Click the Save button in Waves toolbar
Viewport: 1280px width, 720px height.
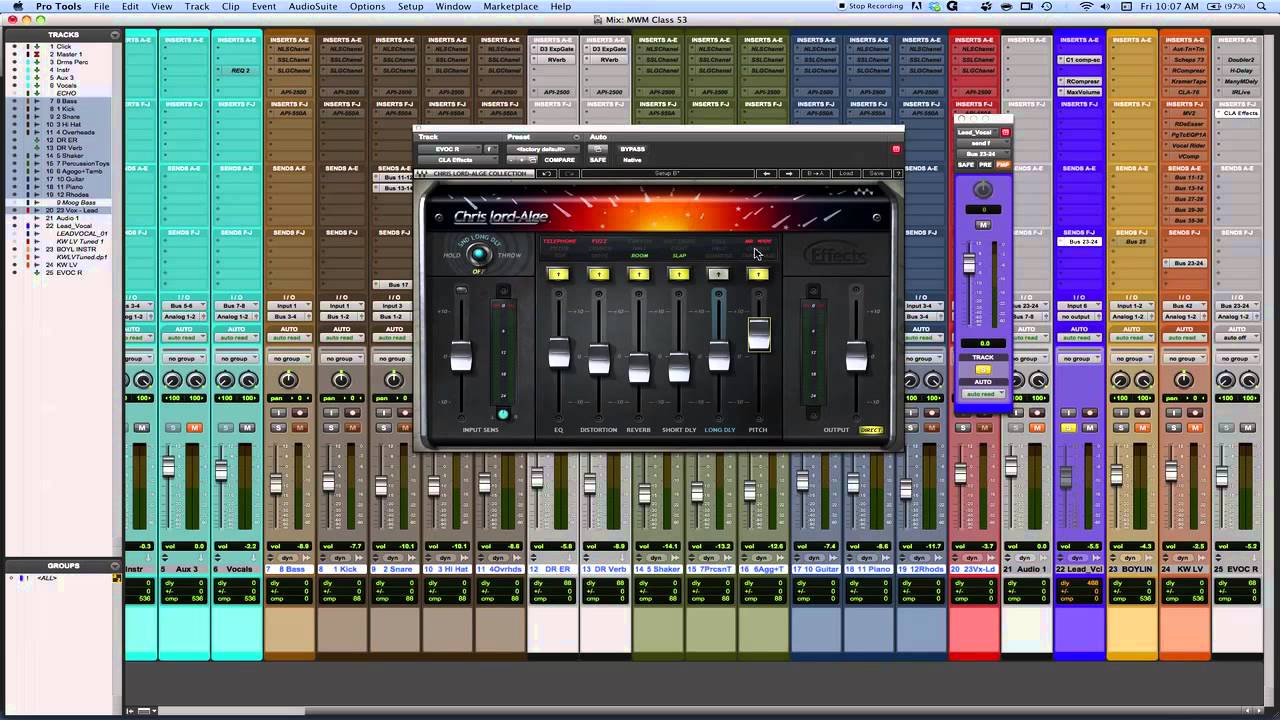coord(877,174)
